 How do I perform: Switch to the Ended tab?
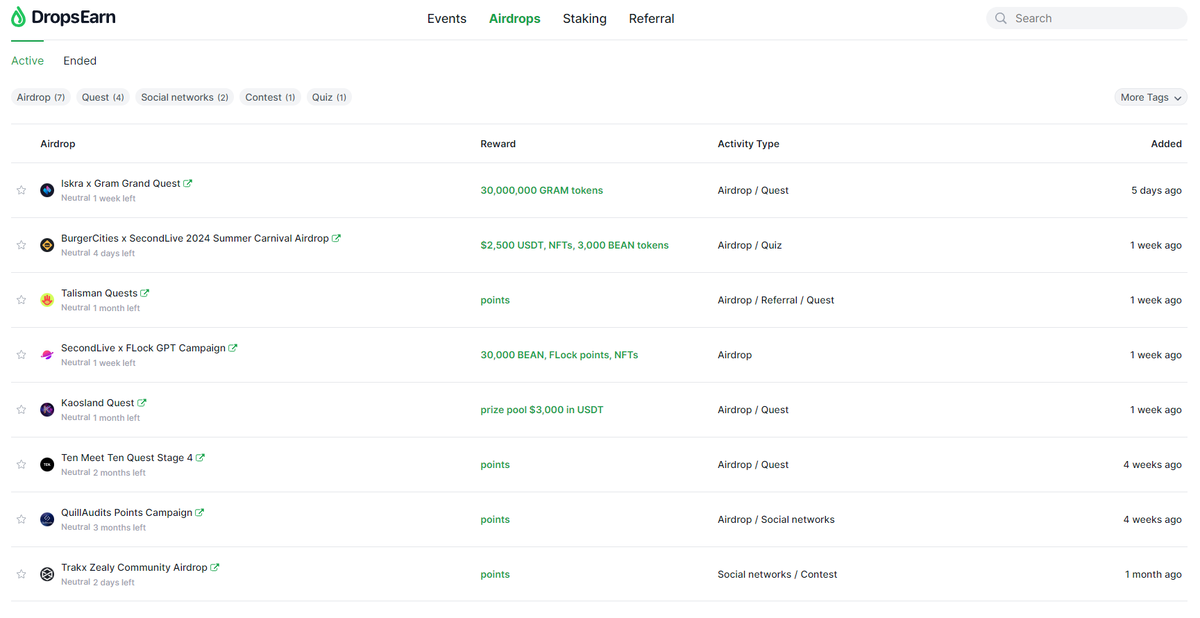[80, 61]
